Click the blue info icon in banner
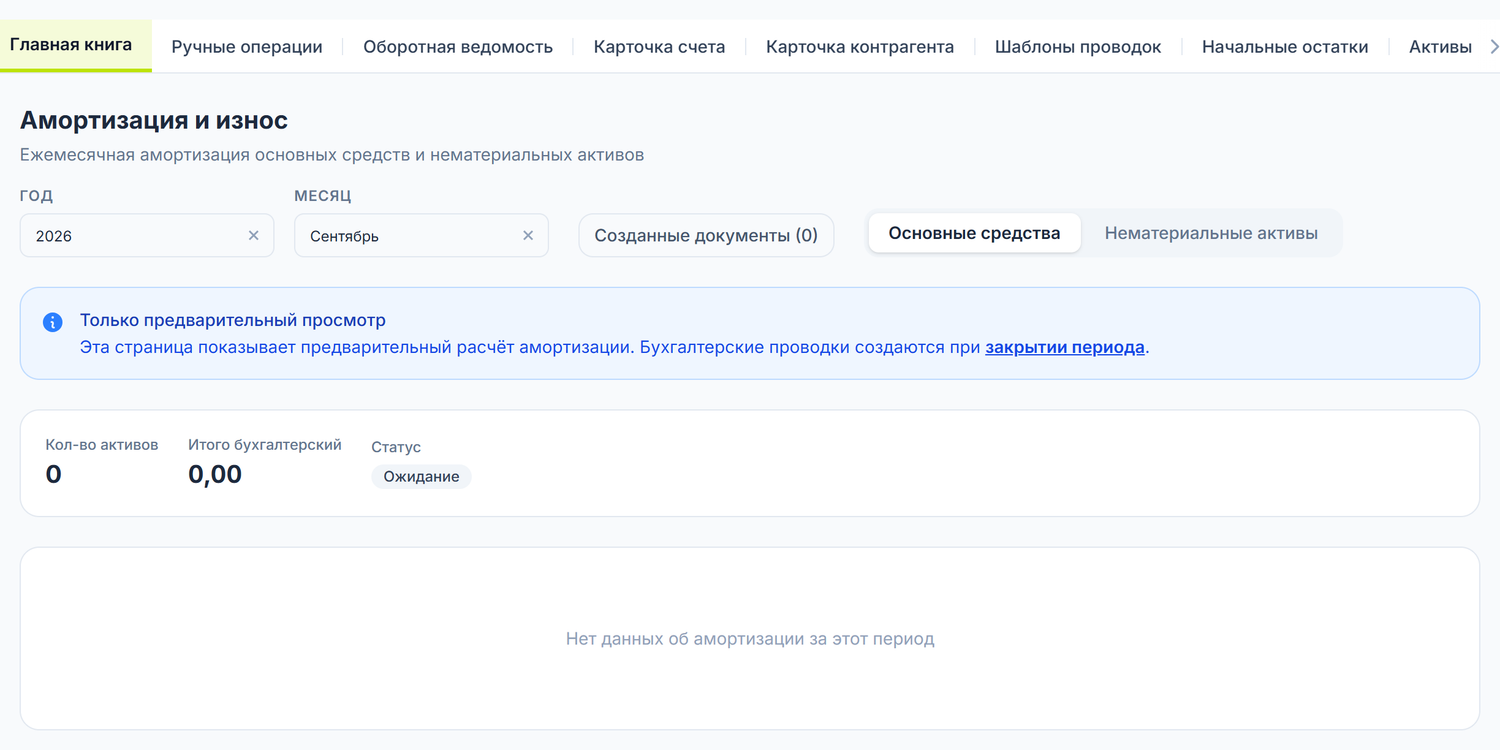Screen dimensions: 1500x750 click(x=53, y=322)
